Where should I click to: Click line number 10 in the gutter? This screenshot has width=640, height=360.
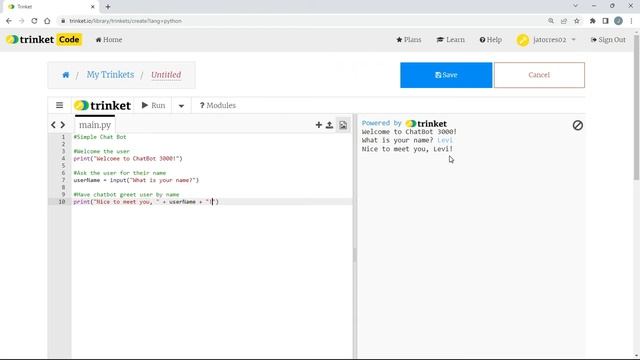[62, 202]
